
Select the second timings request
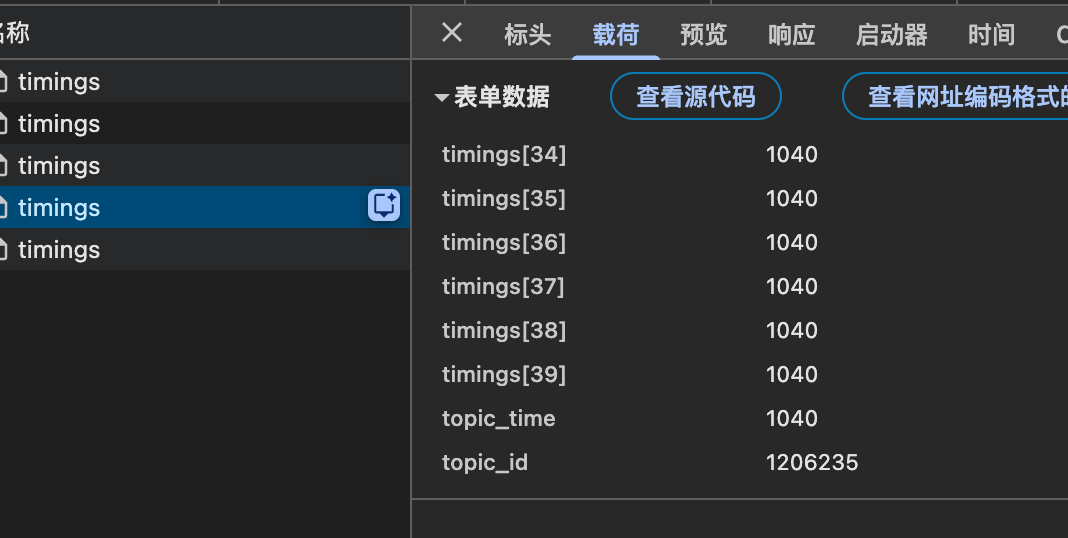point(204,124)
